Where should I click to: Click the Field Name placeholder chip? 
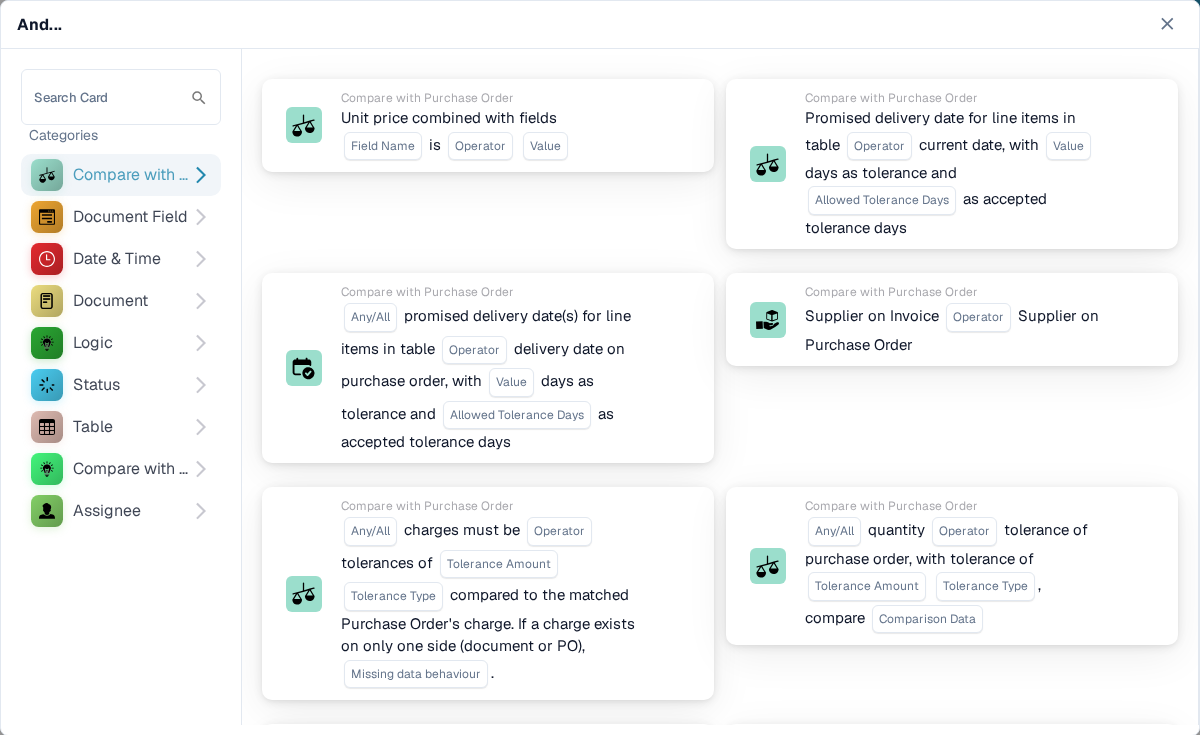click(x=383, y=146)
